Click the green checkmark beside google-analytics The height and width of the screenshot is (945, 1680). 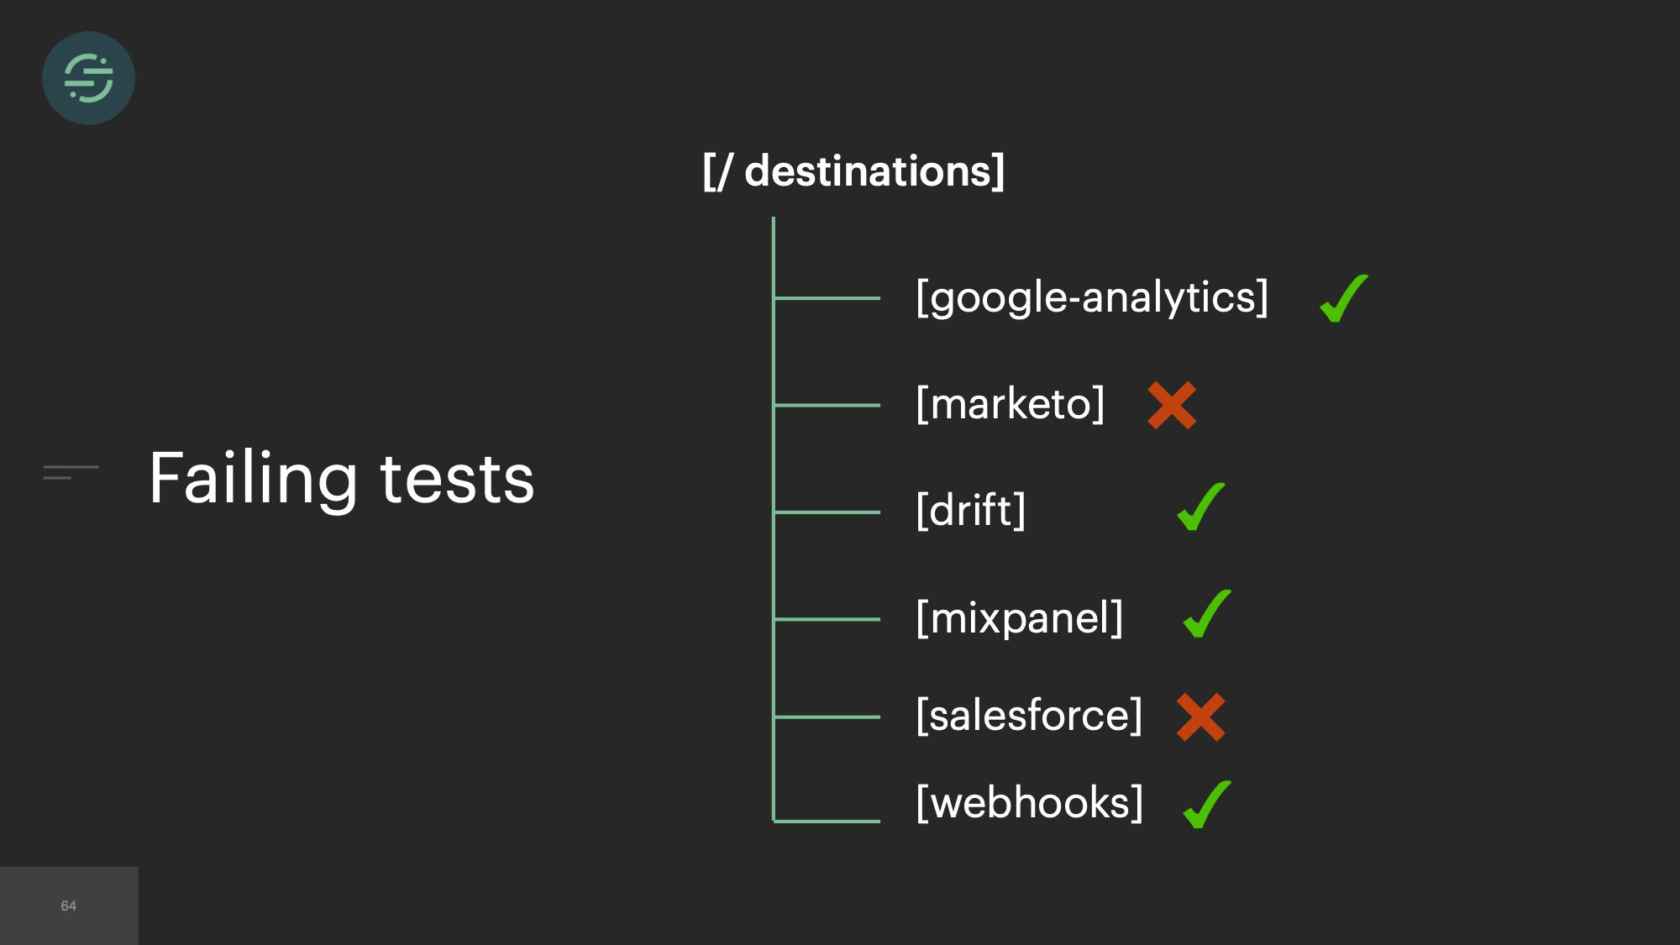tap(1343, 299)
